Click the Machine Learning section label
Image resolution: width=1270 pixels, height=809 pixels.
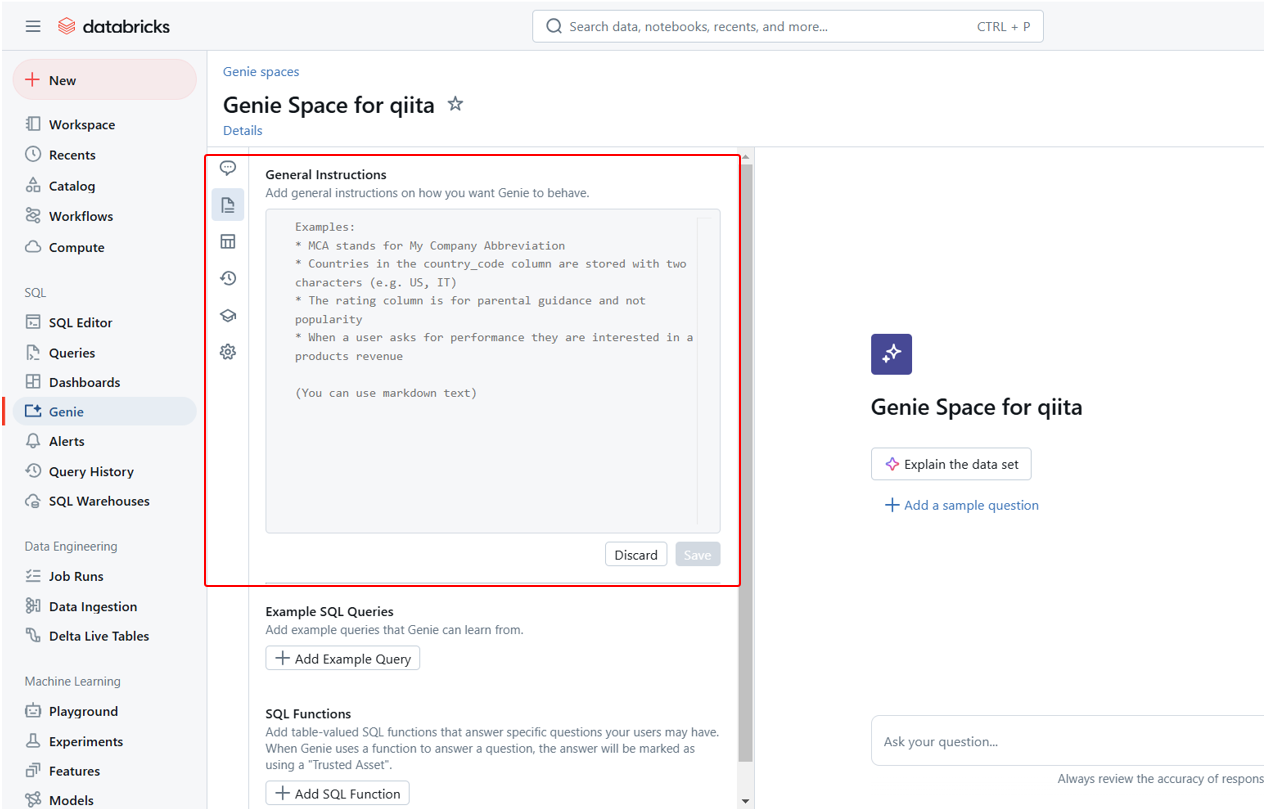click(x=73, y=682)
